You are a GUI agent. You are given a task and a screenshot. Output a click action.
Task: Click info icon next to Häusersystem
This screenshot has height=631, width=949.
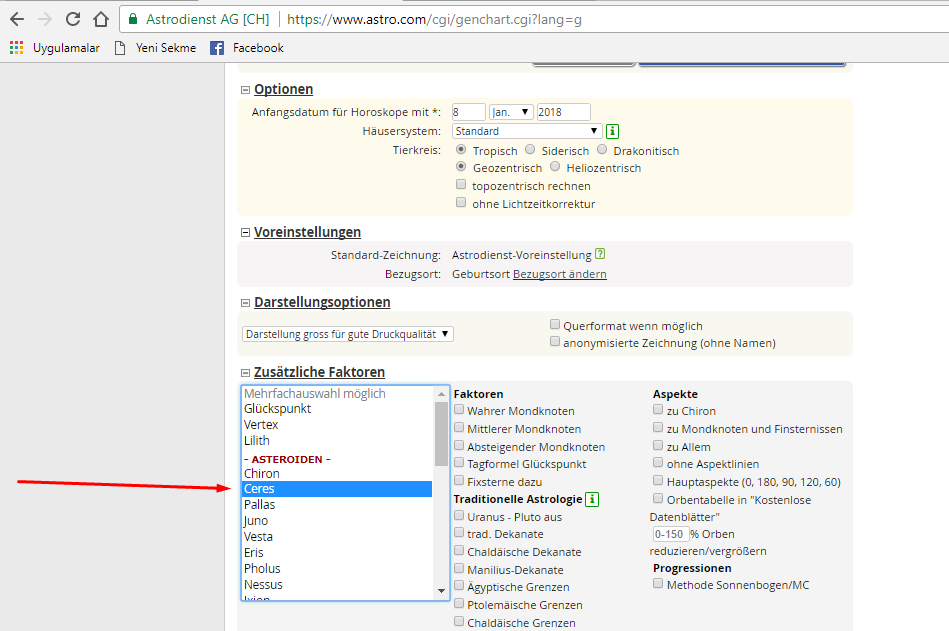pos(612,131)
